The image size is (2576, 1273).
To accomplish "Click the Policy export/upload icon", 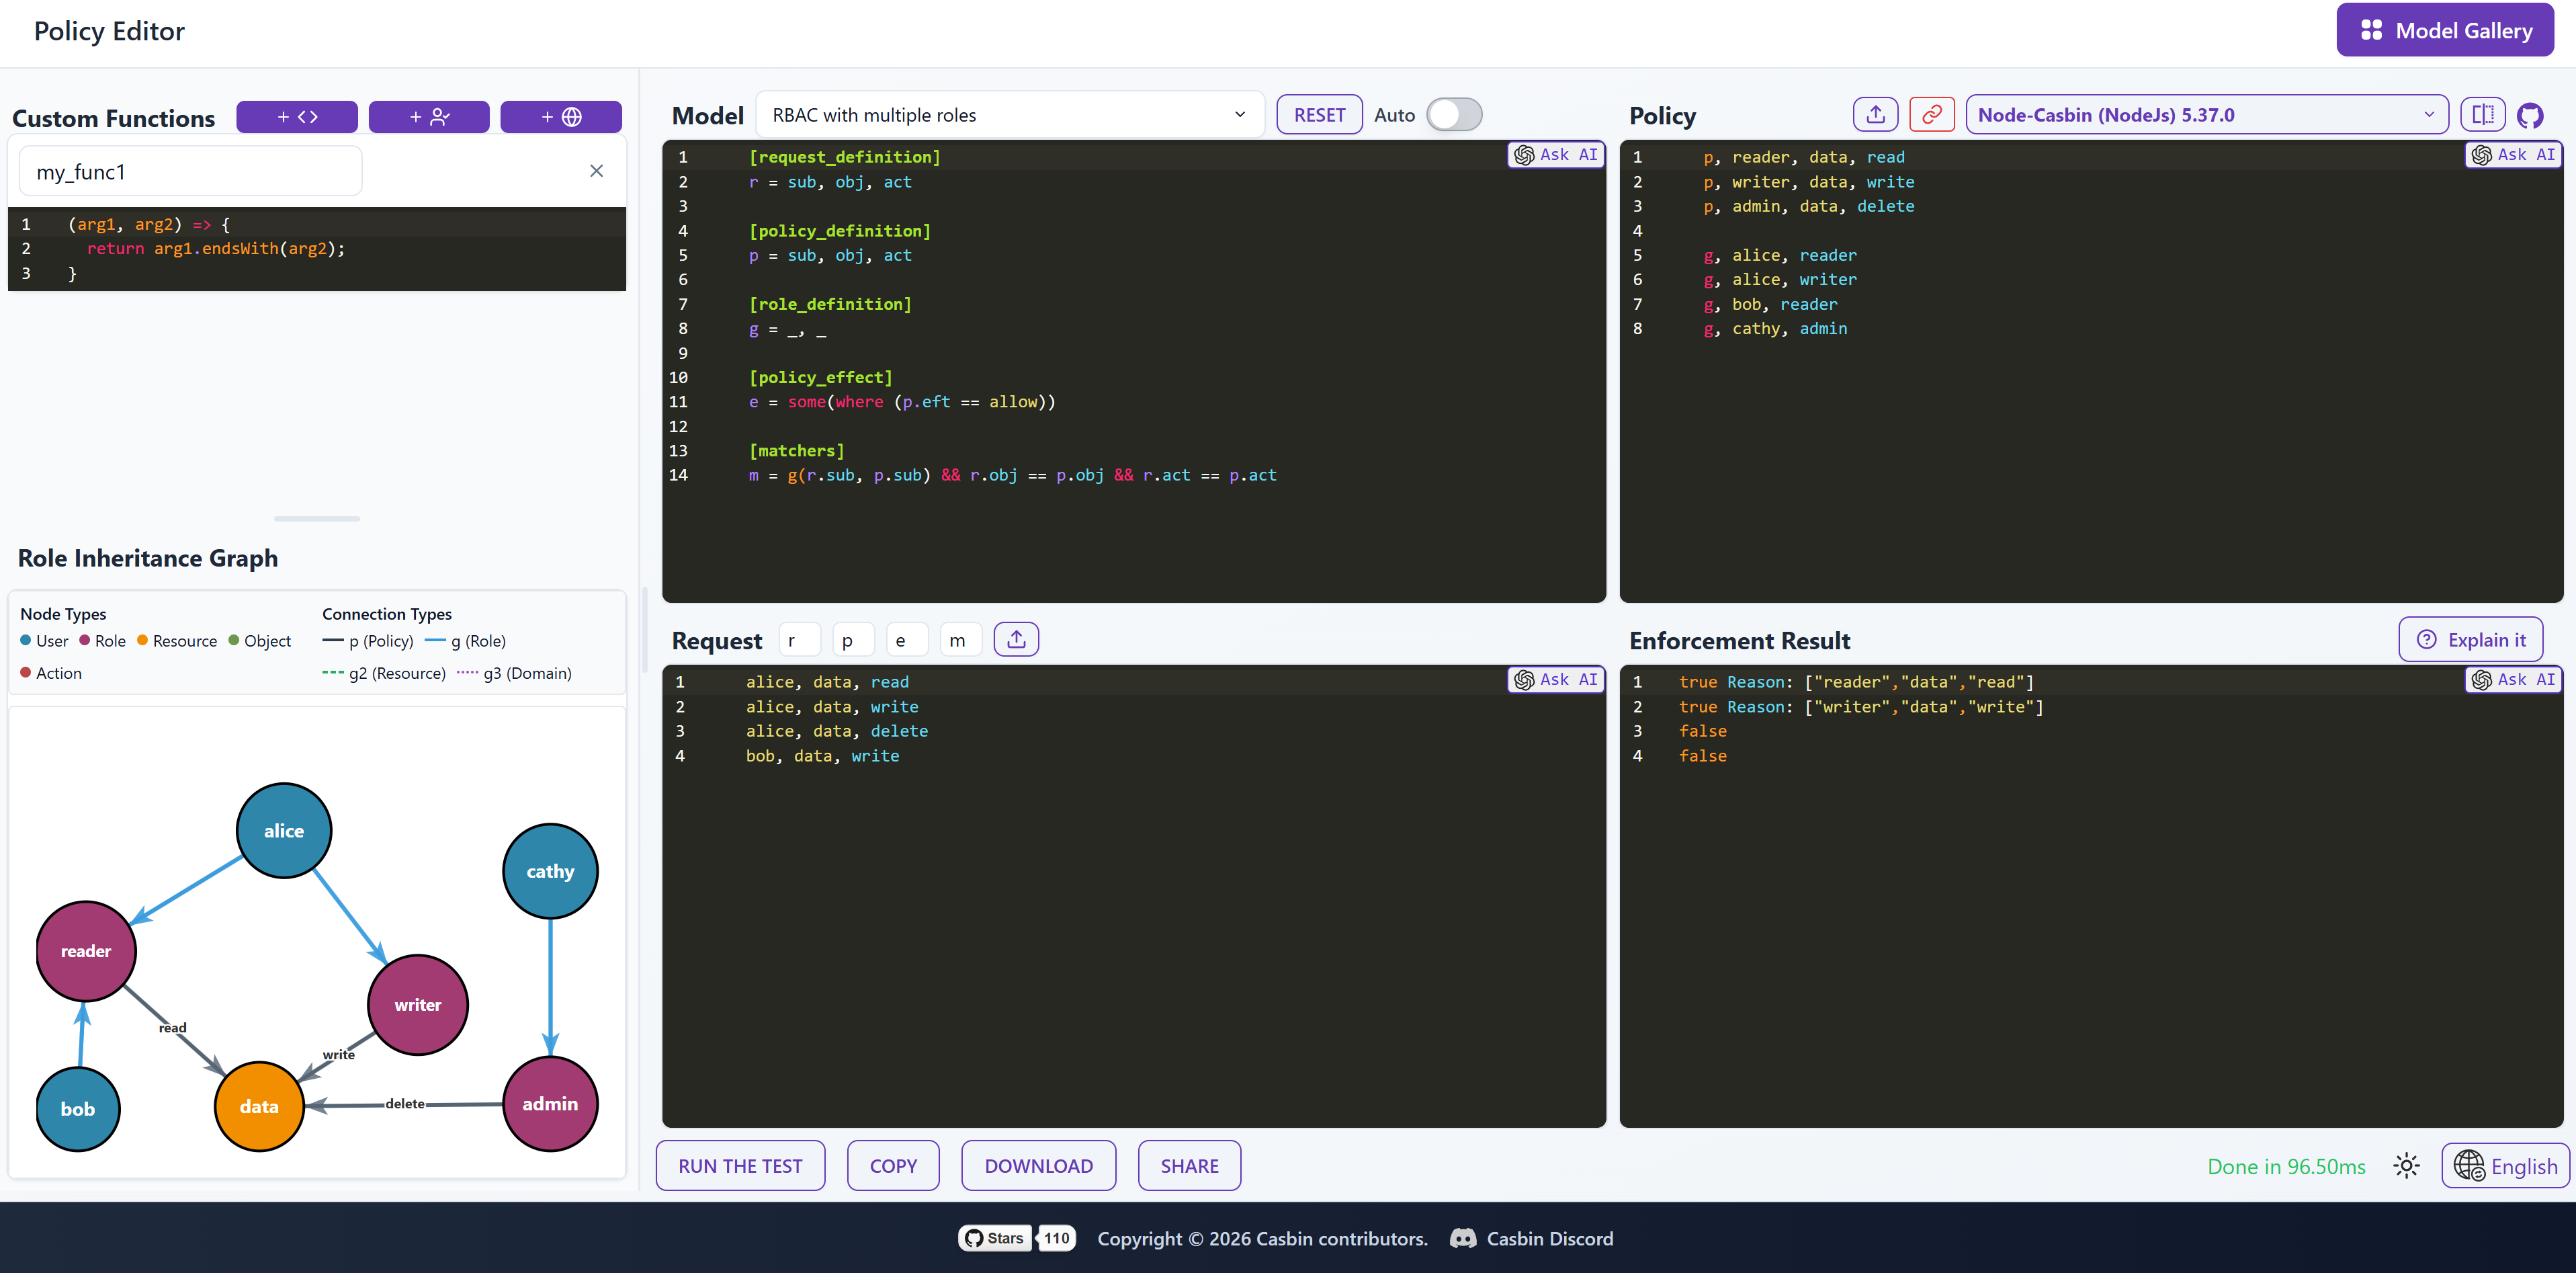I will click(x=1875, y=114).
